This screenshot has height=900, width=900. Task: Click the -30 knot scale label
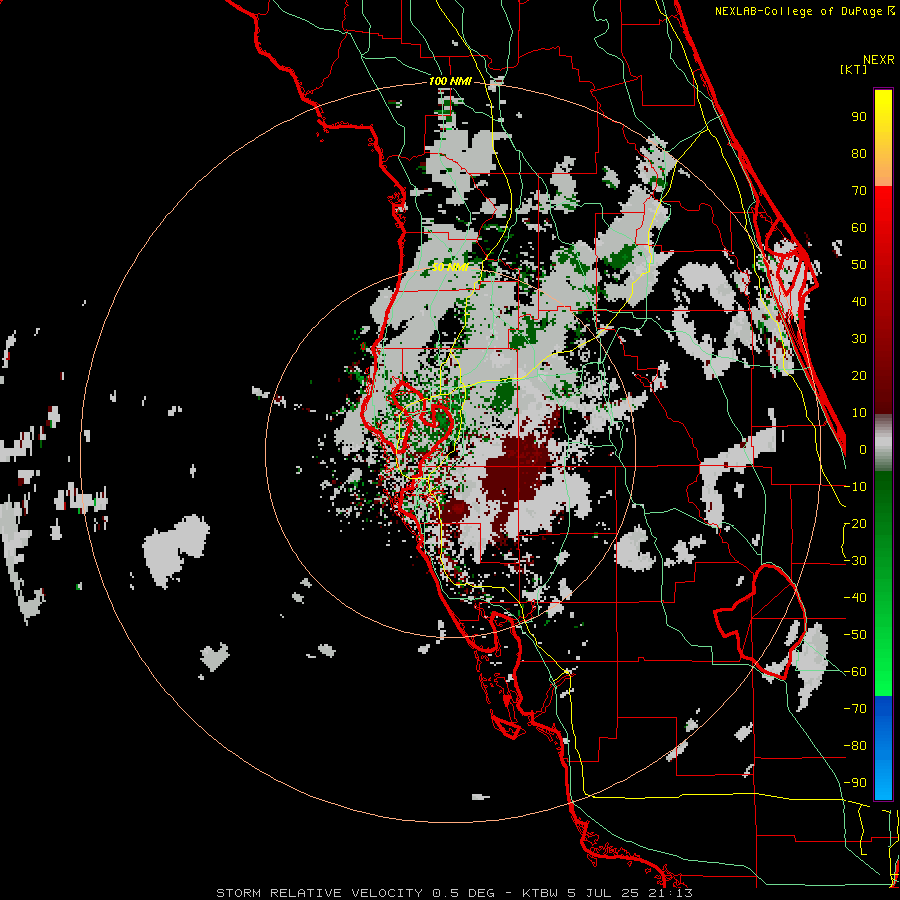tap(855, 561)
